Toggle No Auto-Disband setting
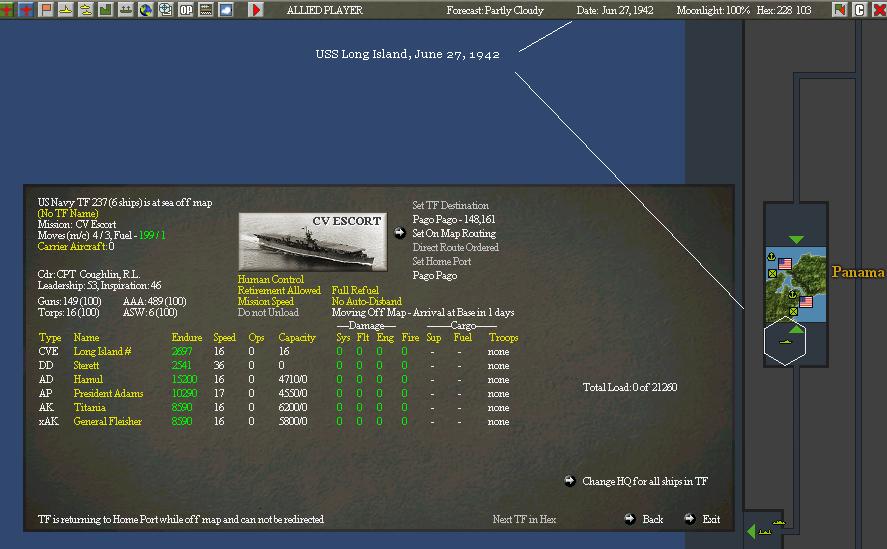Screen dimensions: 887x549 367,301
